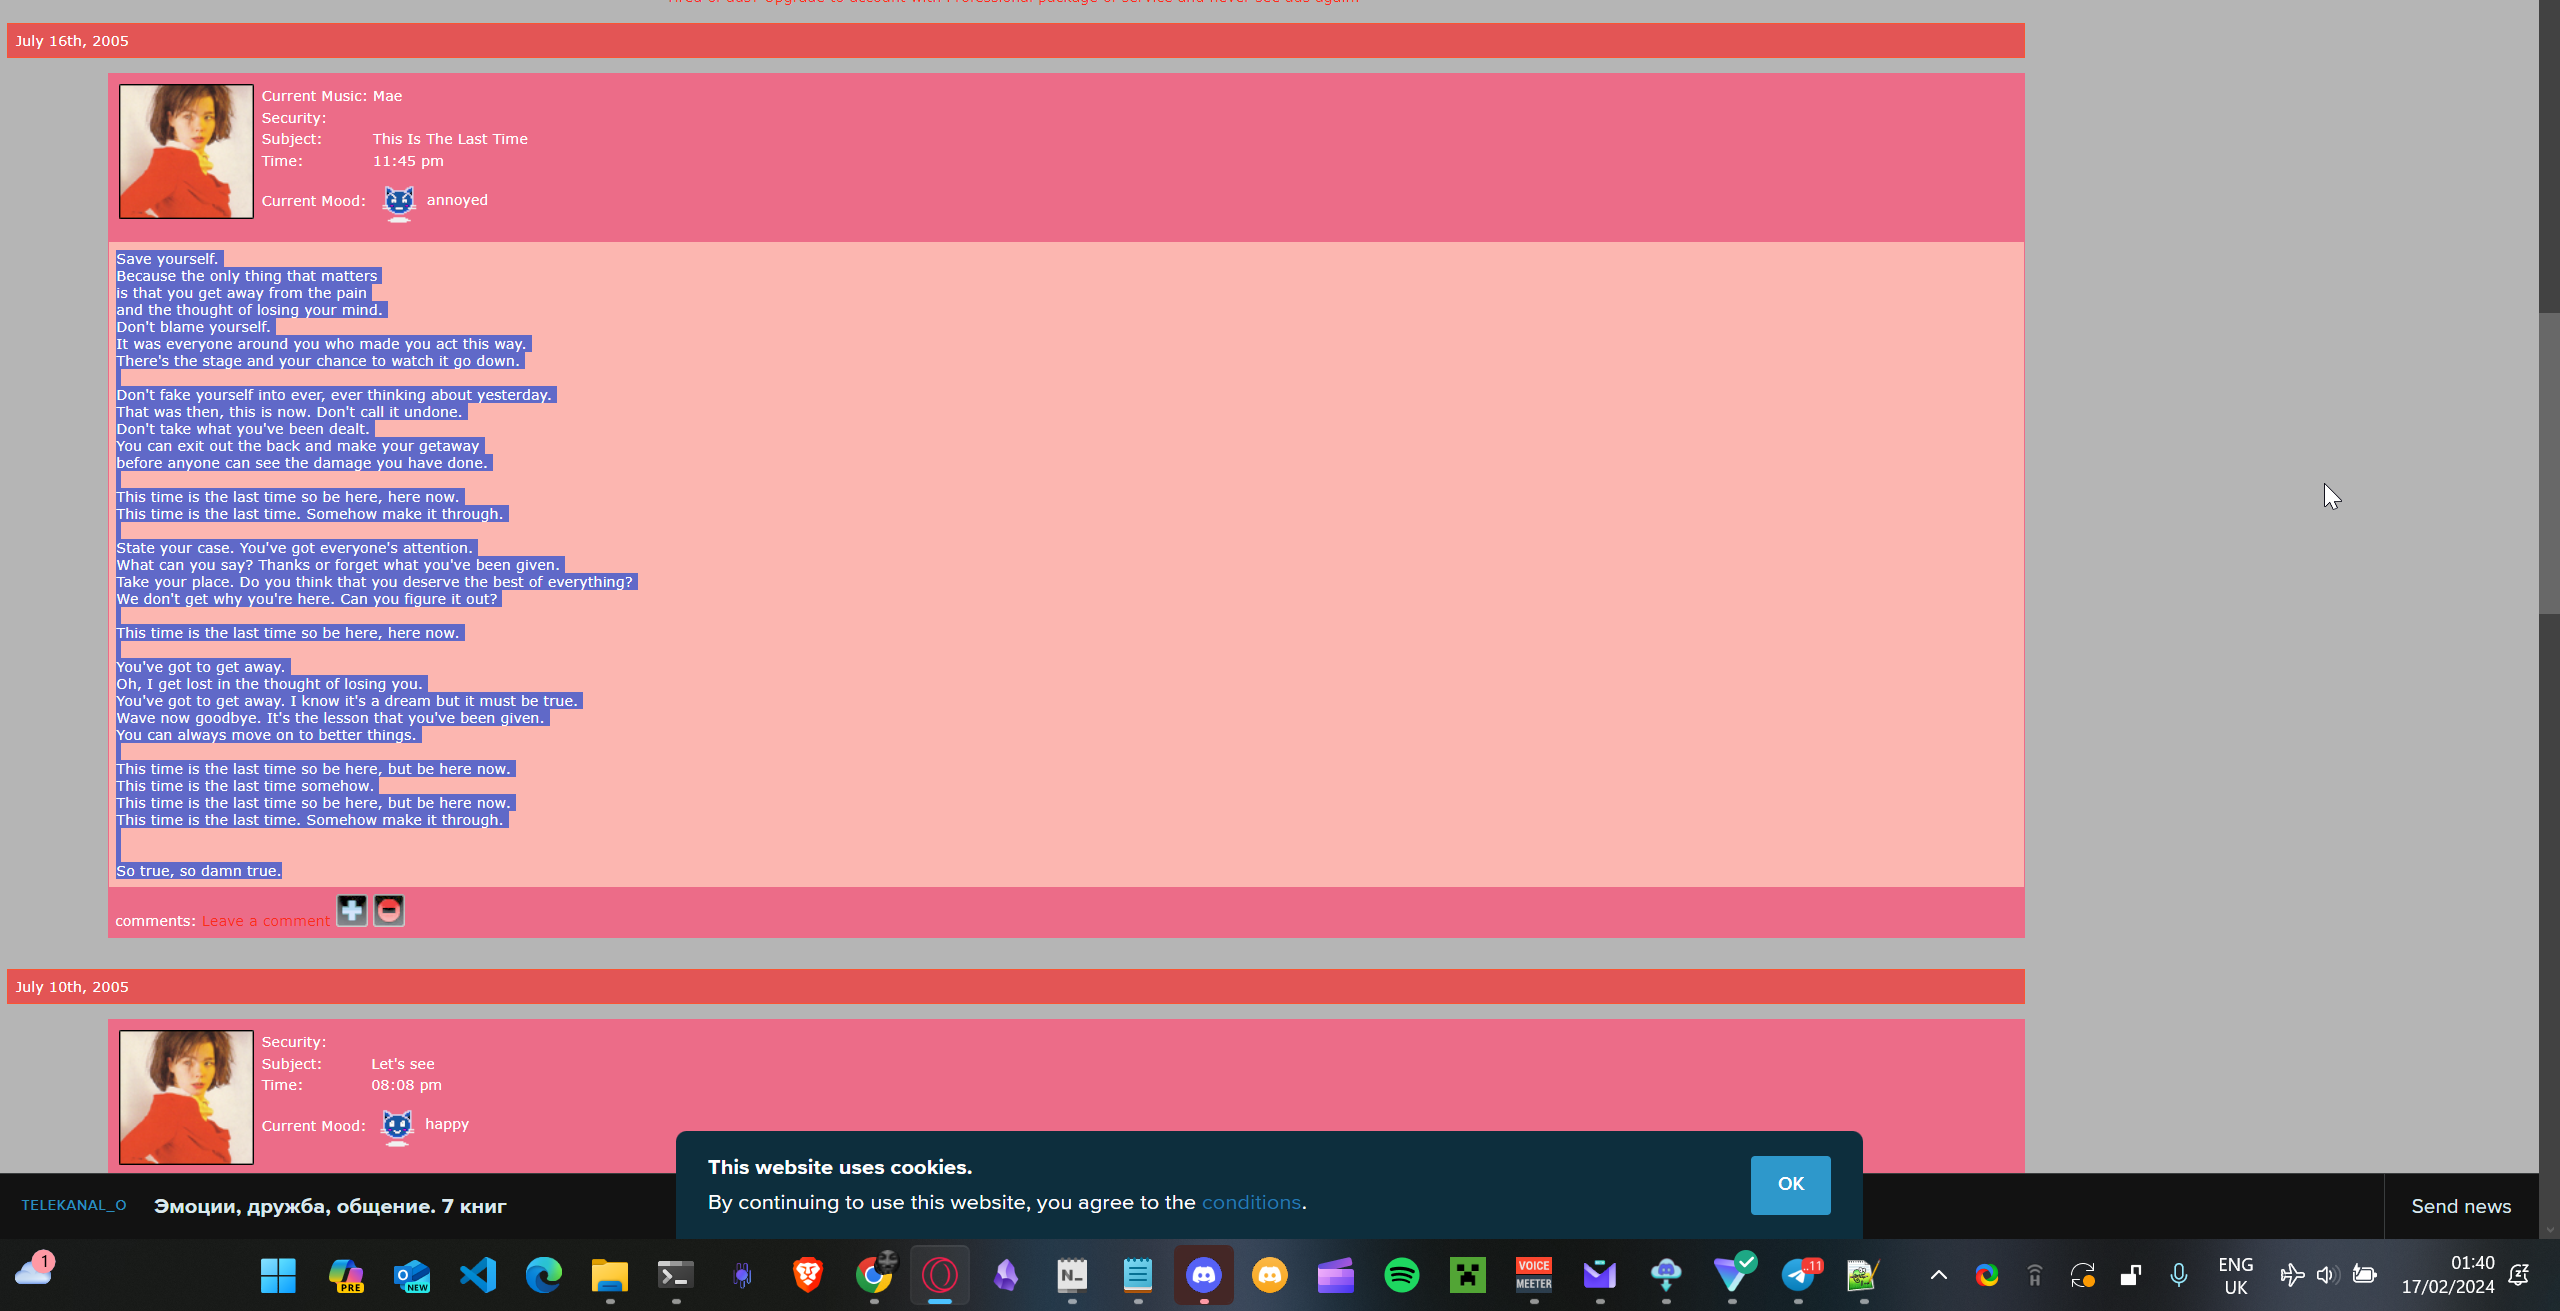Open new Outlook from the taskbar
This screenshot has width=2560, height=1311.
click(412, 1275)
